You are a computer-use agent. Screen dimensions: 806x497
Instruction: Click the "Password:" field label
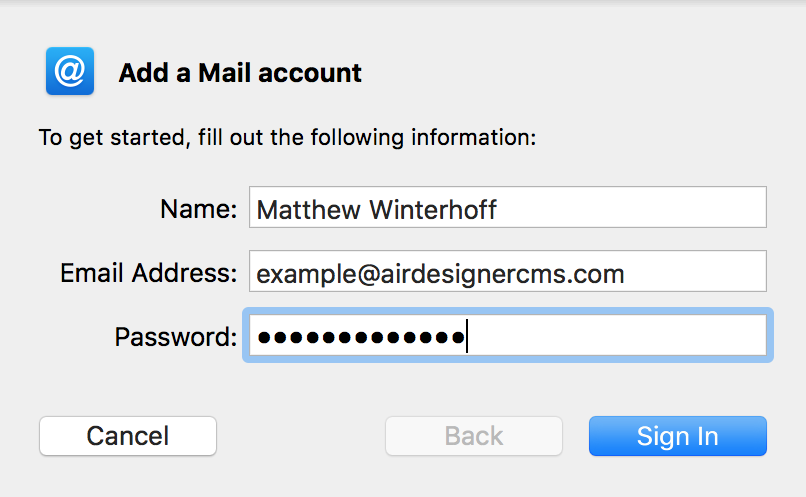coord(175,337)
